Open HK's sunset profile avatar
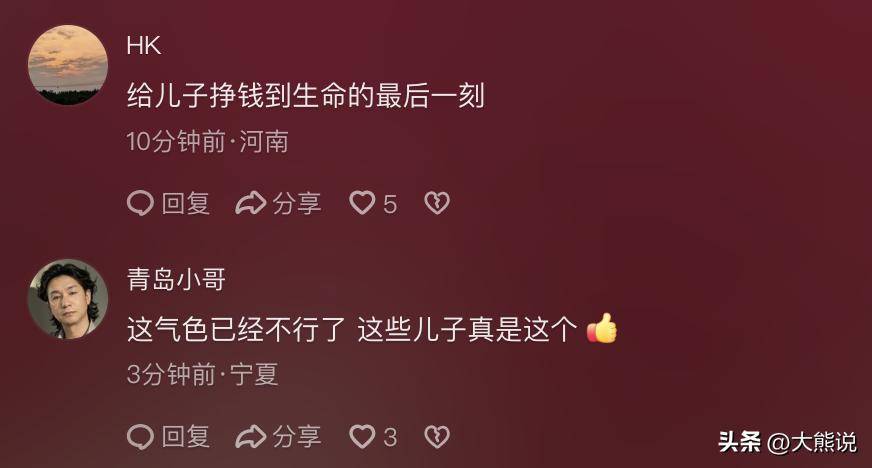Viewport: 872px width, 468px height. coord(68,64)
